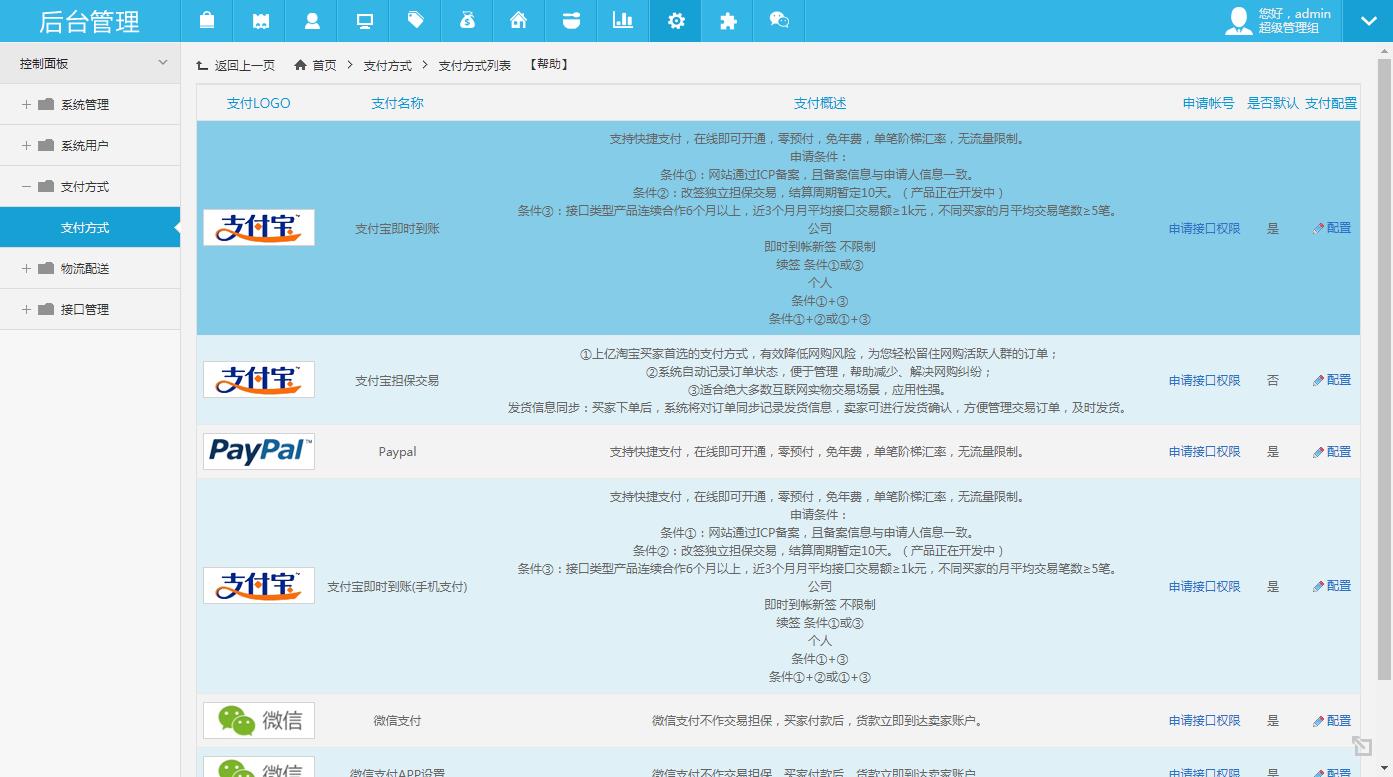
Task: Open 配置 for 支付宝即时到账 row
Action: coord(1332,228)
